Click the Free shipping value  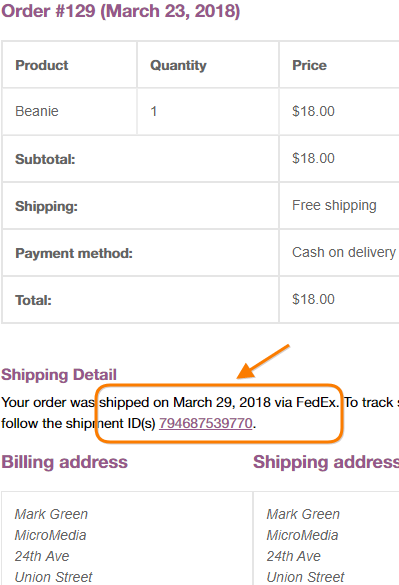(x=334, y=206)
